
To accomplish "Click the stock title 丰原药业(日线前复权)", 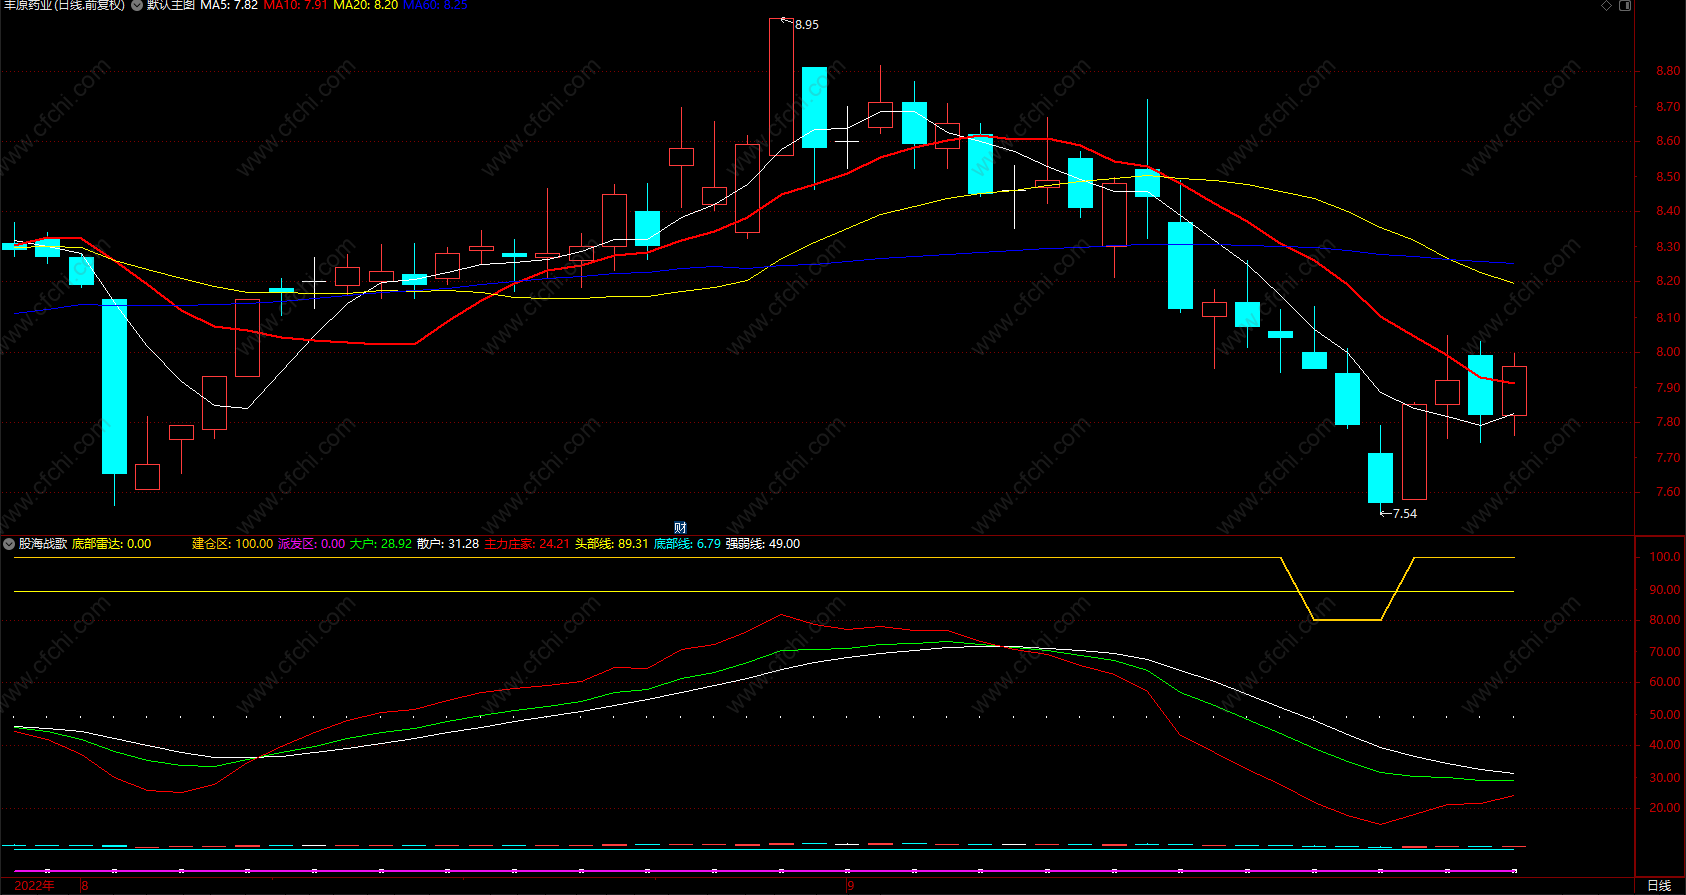I will pos(65,5).
